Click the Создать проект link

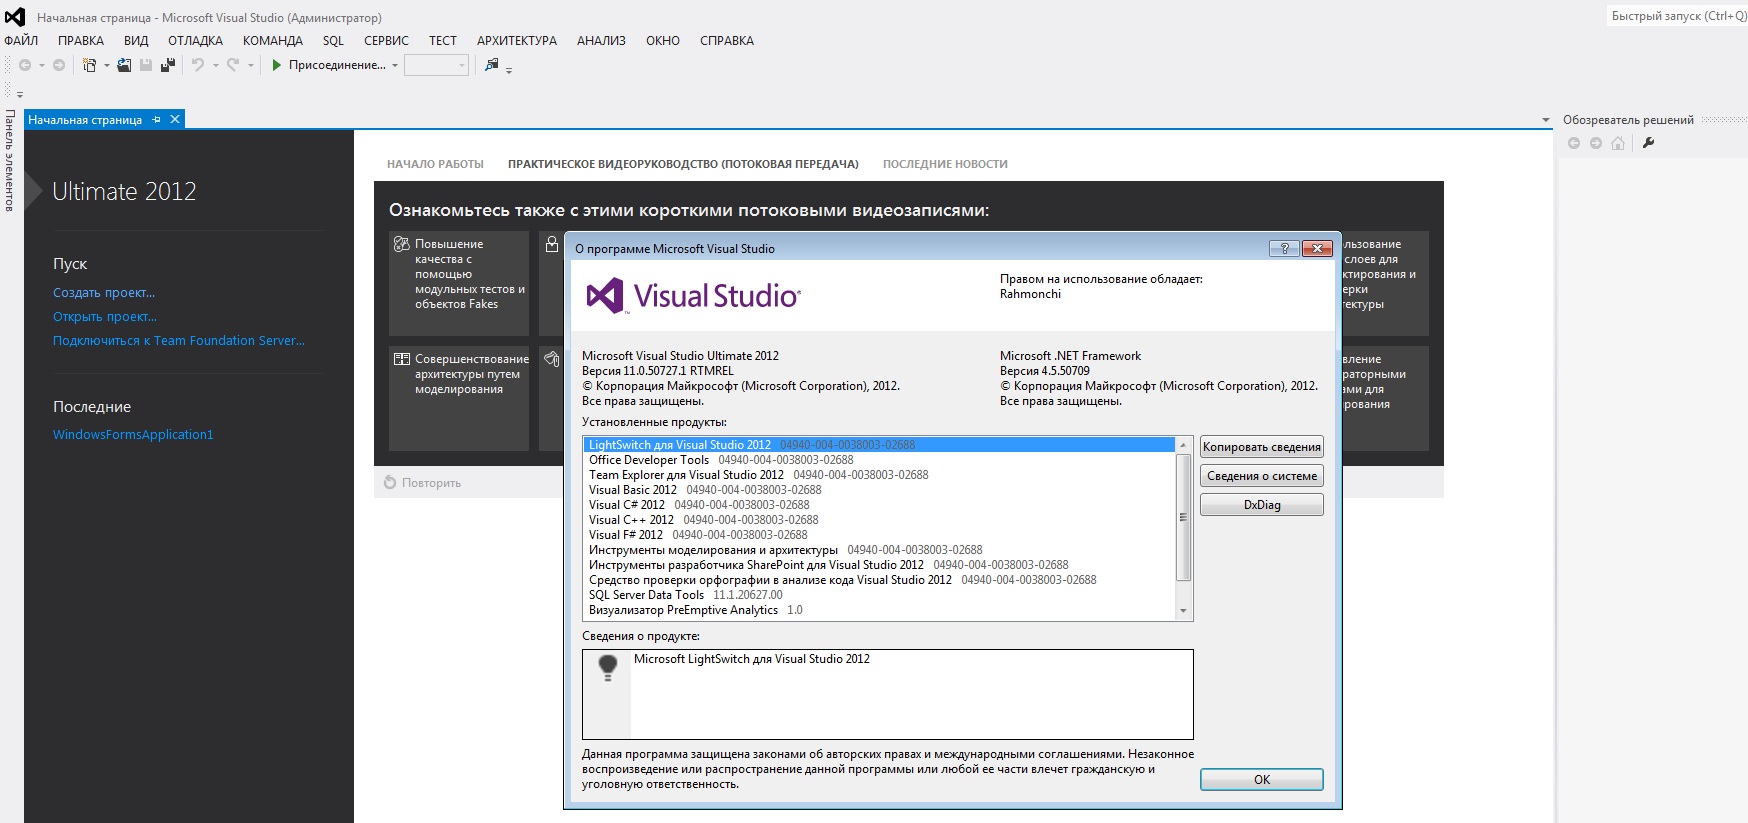(x=104, y=293)
